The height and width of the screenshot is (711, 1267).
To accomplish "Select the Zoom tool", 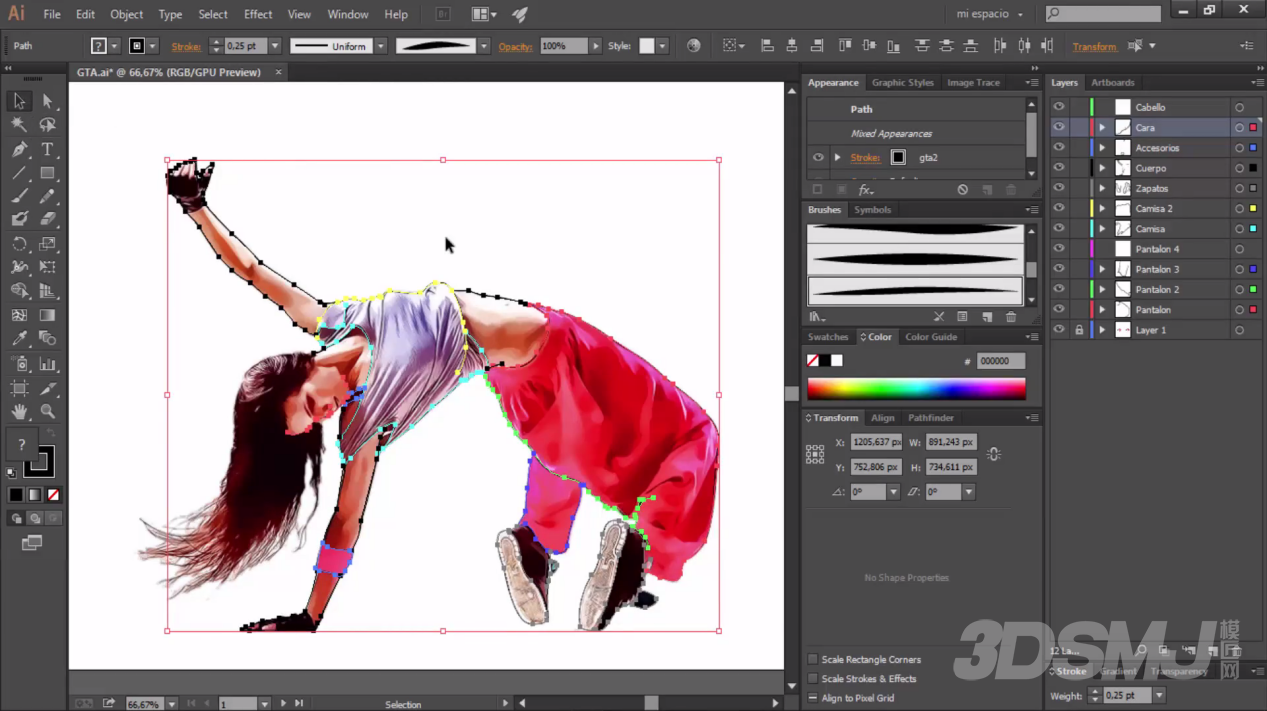I will pos(47,412).
